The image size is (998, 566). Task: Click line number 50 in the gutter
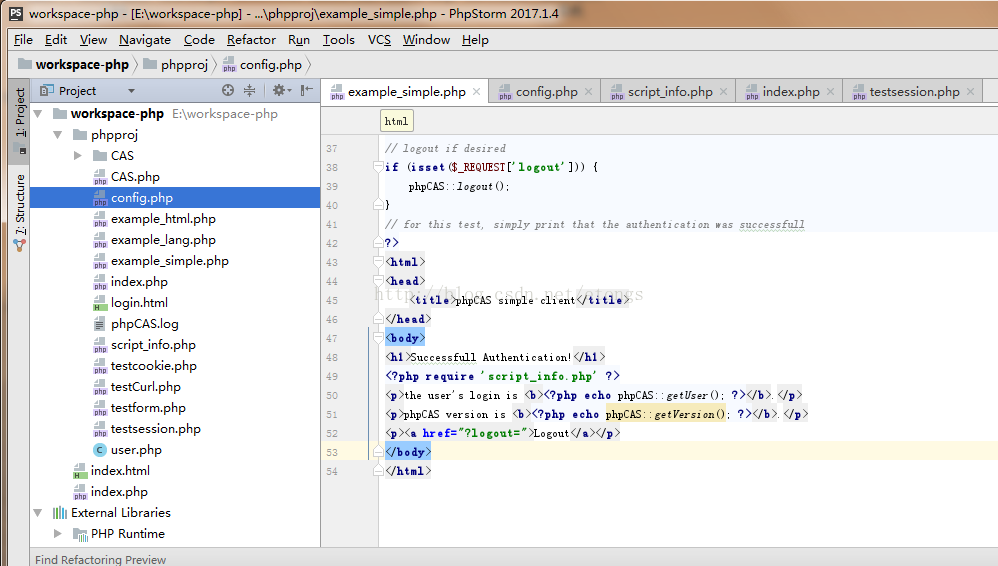tap(332, 395)
